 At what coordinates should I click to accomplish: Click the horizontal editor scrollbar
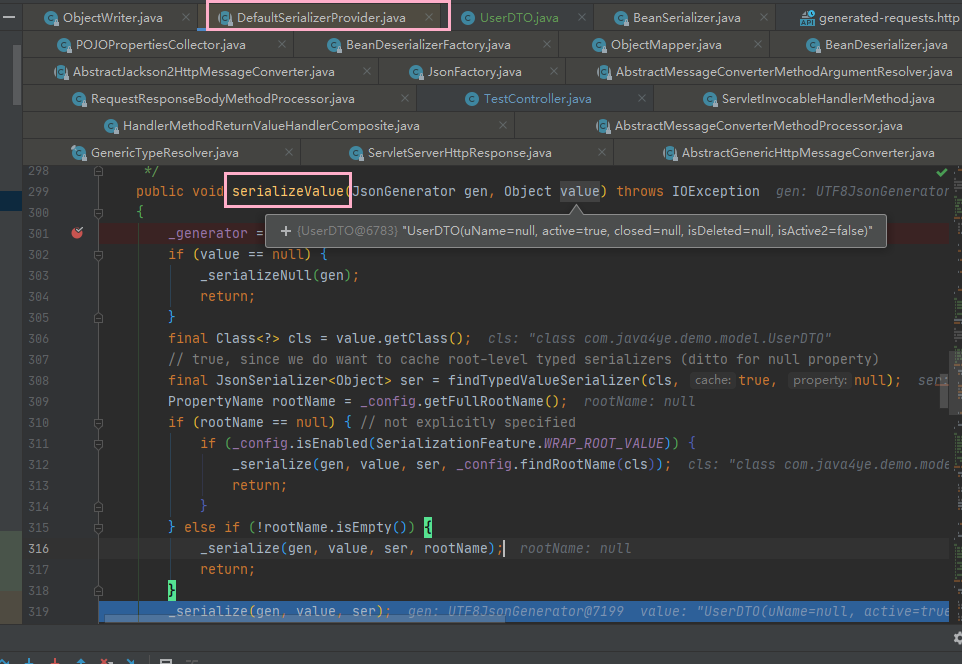click(x=304, y=619)
